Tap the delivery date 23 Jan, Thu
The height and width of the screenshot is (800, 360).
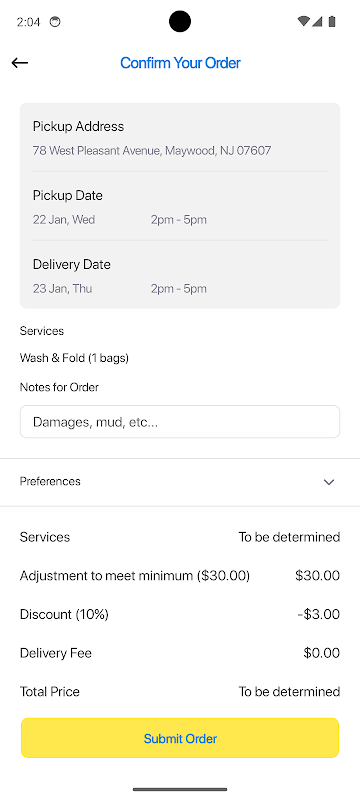[x=62, y=289]
